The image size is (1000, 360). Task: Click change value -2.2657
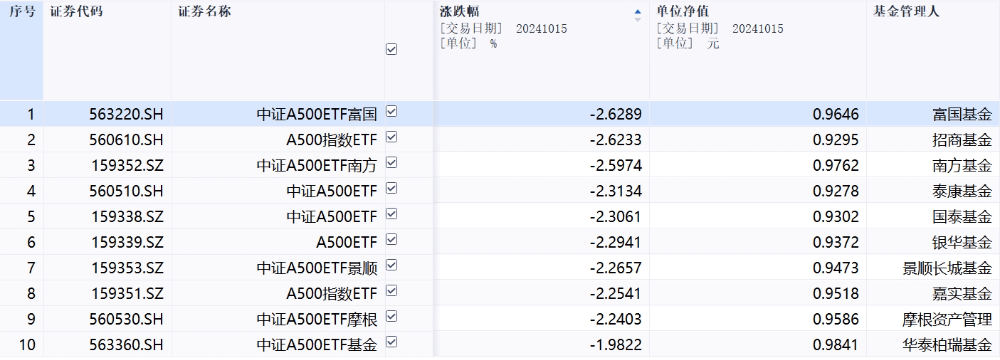[615, 268]
